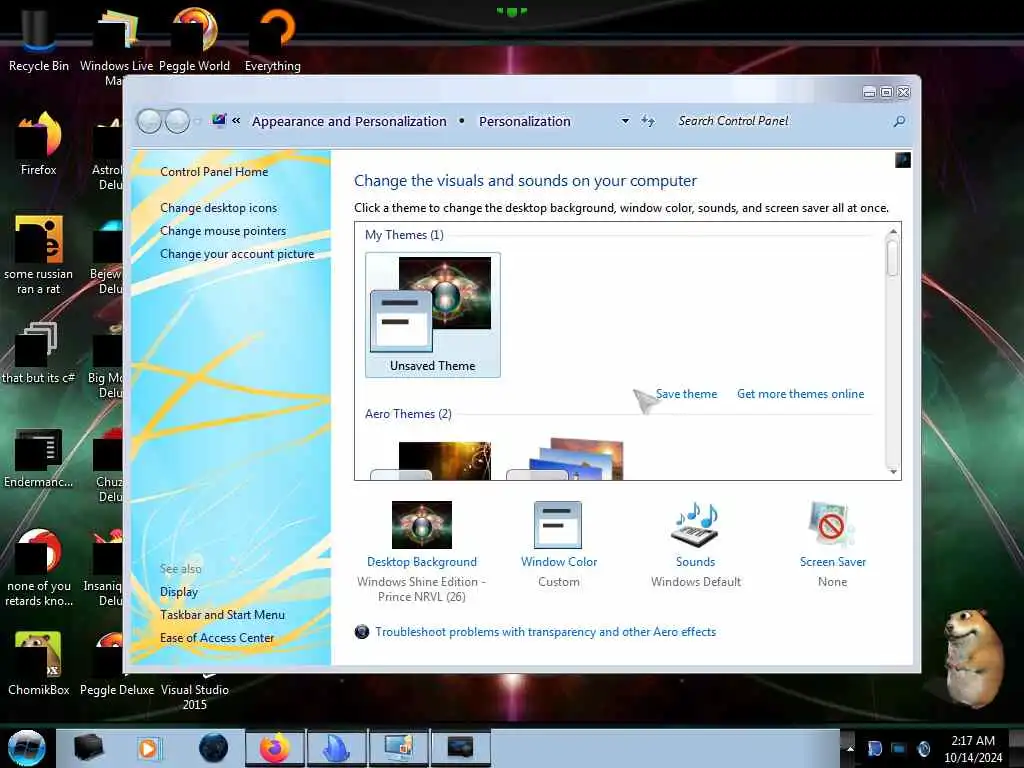The width and height of the screenshot is (1024, 768).
Task: Click the refresh icon in address bar
Action: point(647,121)
